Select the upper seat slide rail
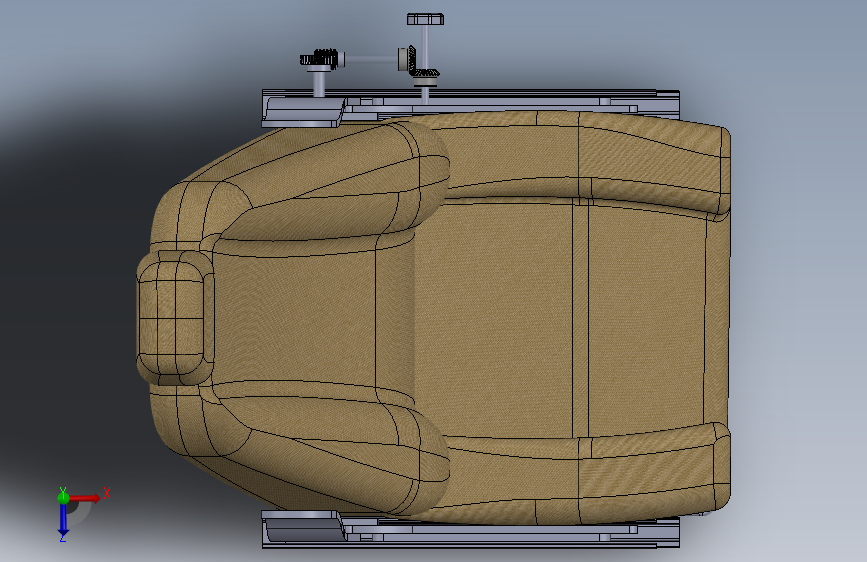The height and width of the screenshot is (562, 867). point(470,102)
